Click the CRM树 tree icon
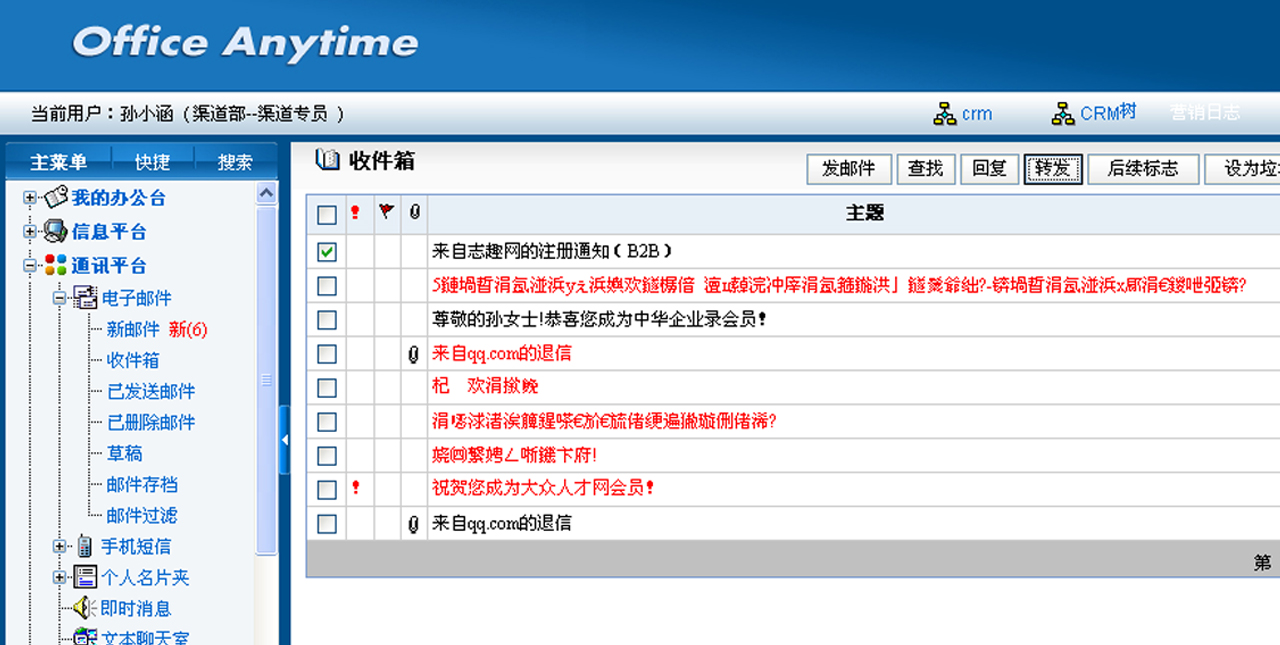 tap(1063, 114)
